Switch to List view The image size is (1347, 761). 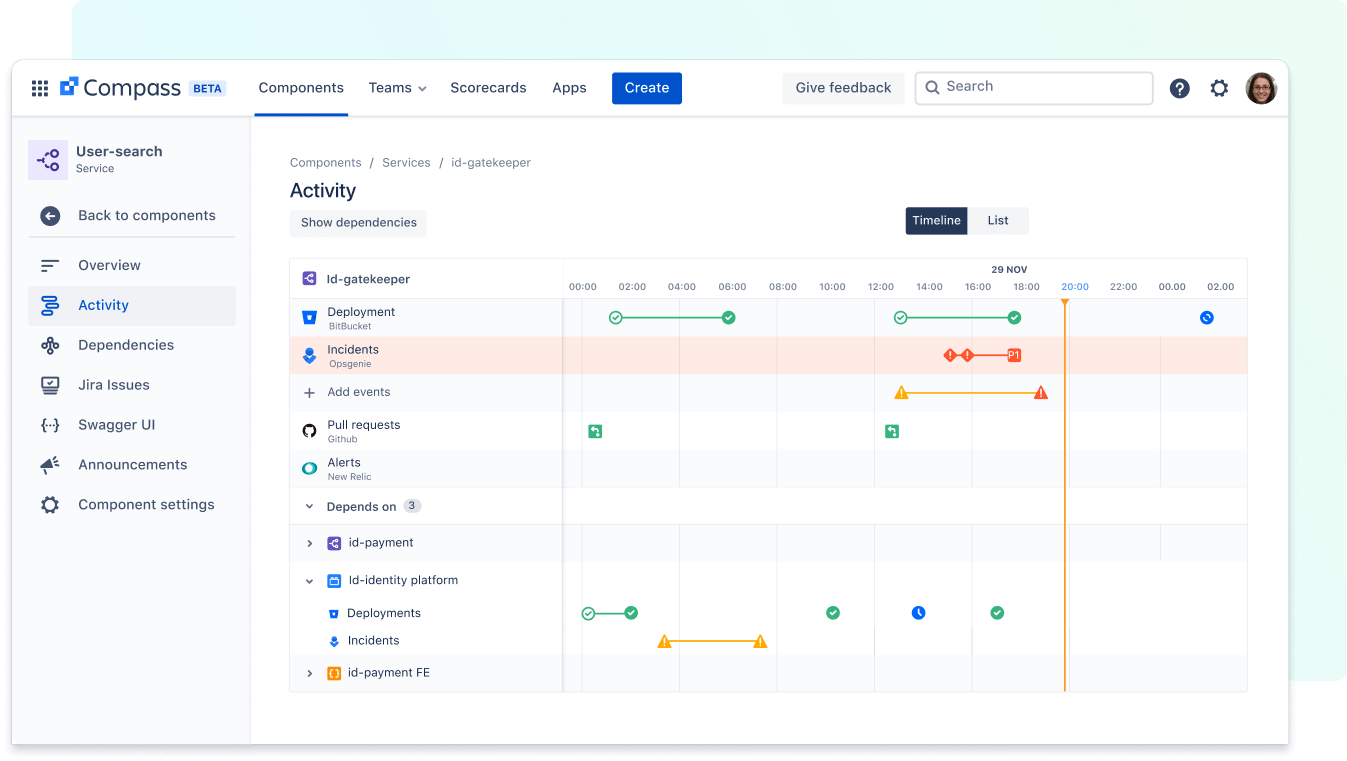[x=998, y=220]
